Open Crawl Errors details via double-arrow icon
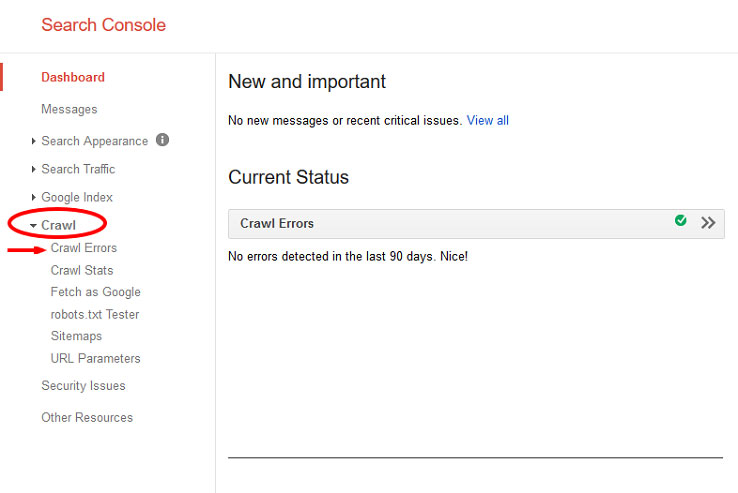The width and height of the screenshot is (738, 493). 708,223
